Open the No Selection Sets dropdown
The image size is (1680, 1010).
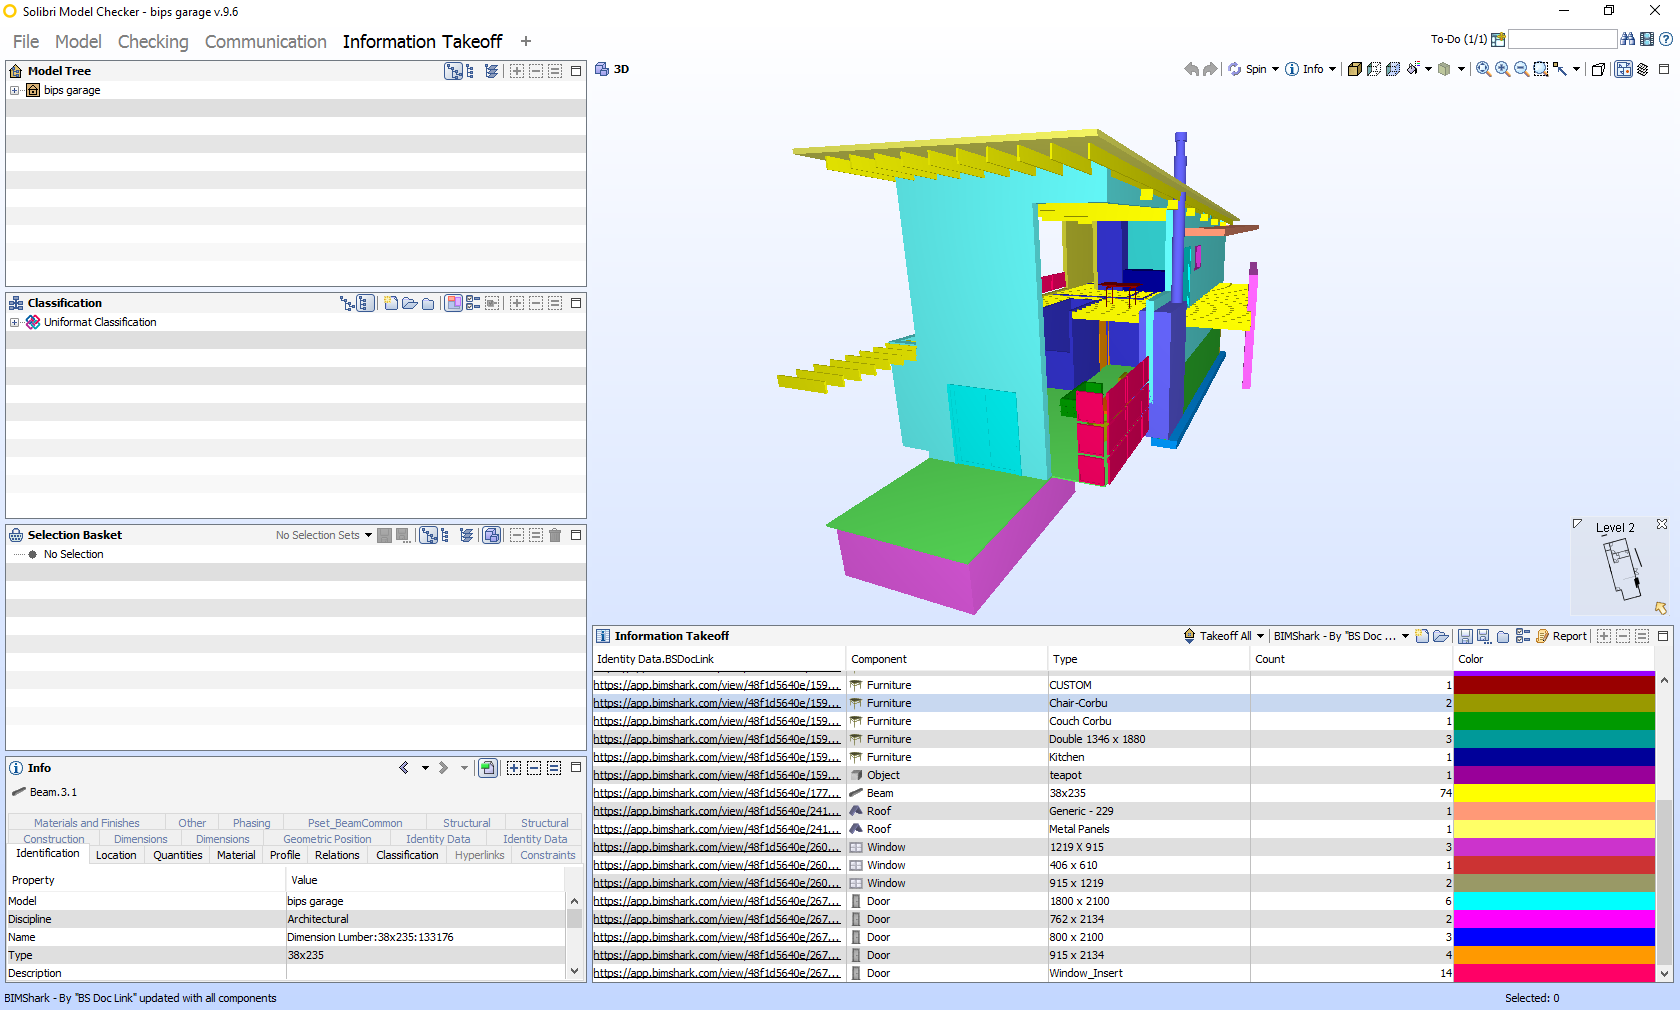pos(324,535)
